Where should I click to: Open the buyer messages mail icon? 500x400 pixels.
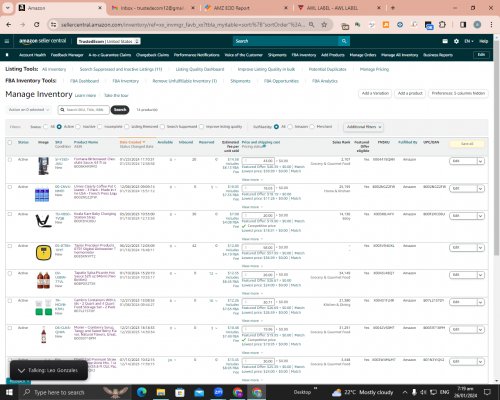coord(445,41)
